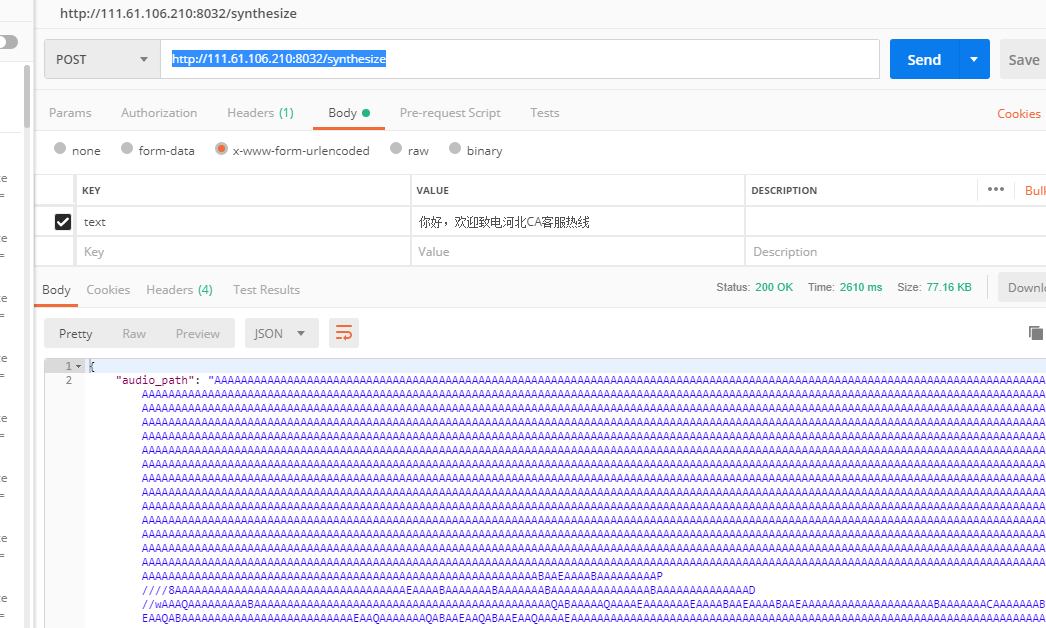Collapse line 1 fold arrow in response

(79, 366)
